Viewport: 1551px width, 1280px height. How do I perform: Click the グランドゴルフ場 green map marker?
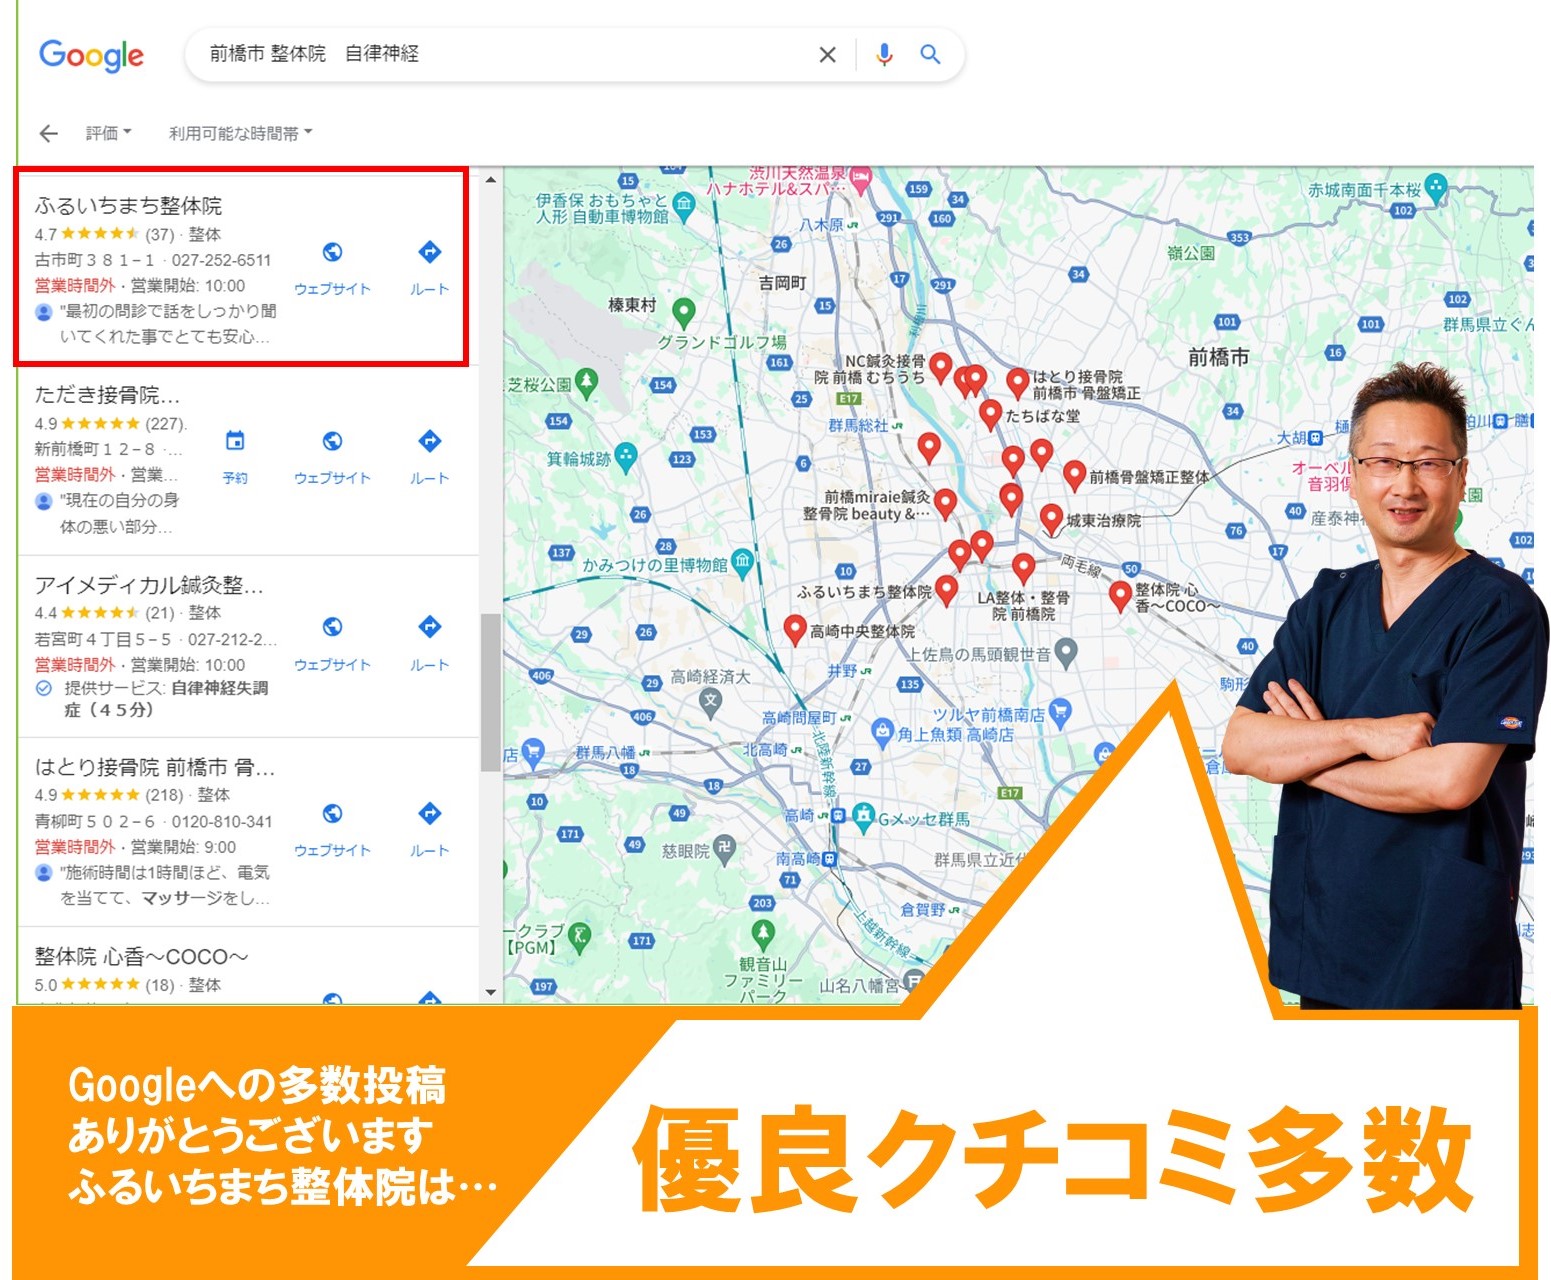(x=684, y=313)
